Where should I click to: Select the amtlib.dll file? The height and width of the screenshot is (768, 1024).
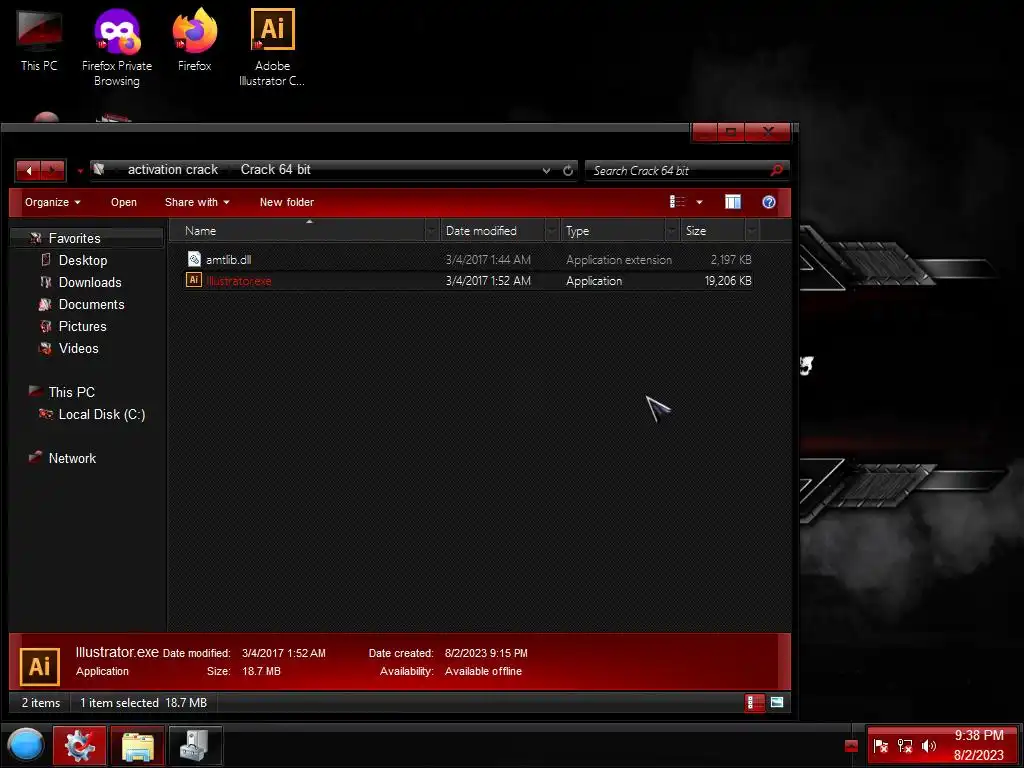229,260
